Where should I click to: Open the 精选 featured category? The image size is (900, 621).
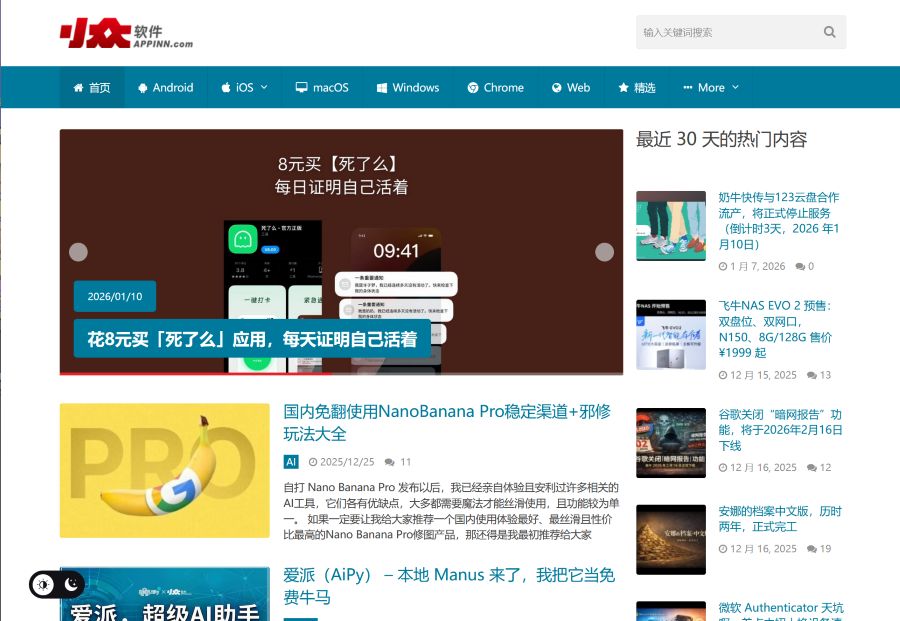click(637, 87)
